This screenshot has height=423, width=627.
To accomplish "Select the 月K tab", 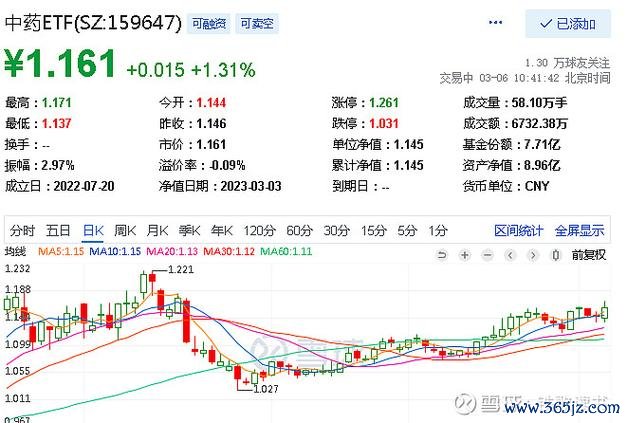I will tap(157, 231).
